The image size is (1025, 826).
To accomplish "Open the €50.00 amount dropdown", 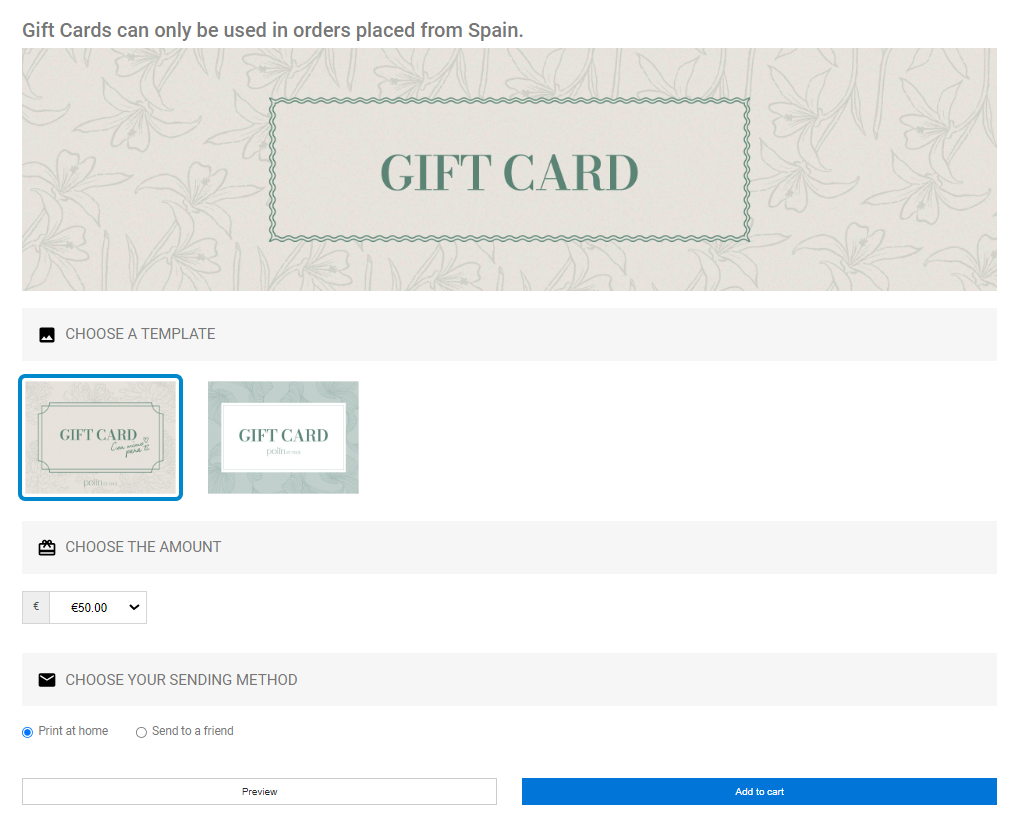I will click(x=98, y=608).
